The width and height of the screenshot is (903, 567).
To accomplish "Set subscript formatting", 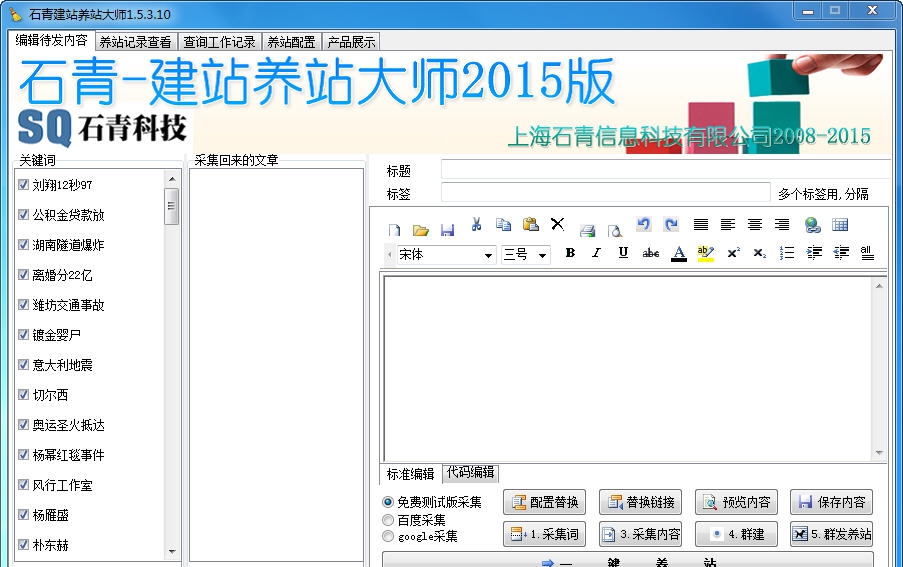I will click(760, 253).
